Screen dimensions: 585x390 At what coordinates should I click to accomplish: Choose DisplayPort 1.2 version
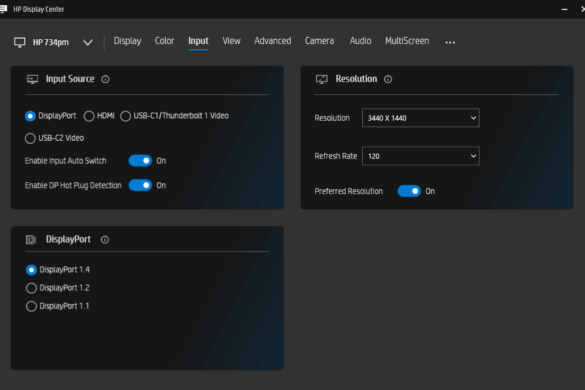31,288
